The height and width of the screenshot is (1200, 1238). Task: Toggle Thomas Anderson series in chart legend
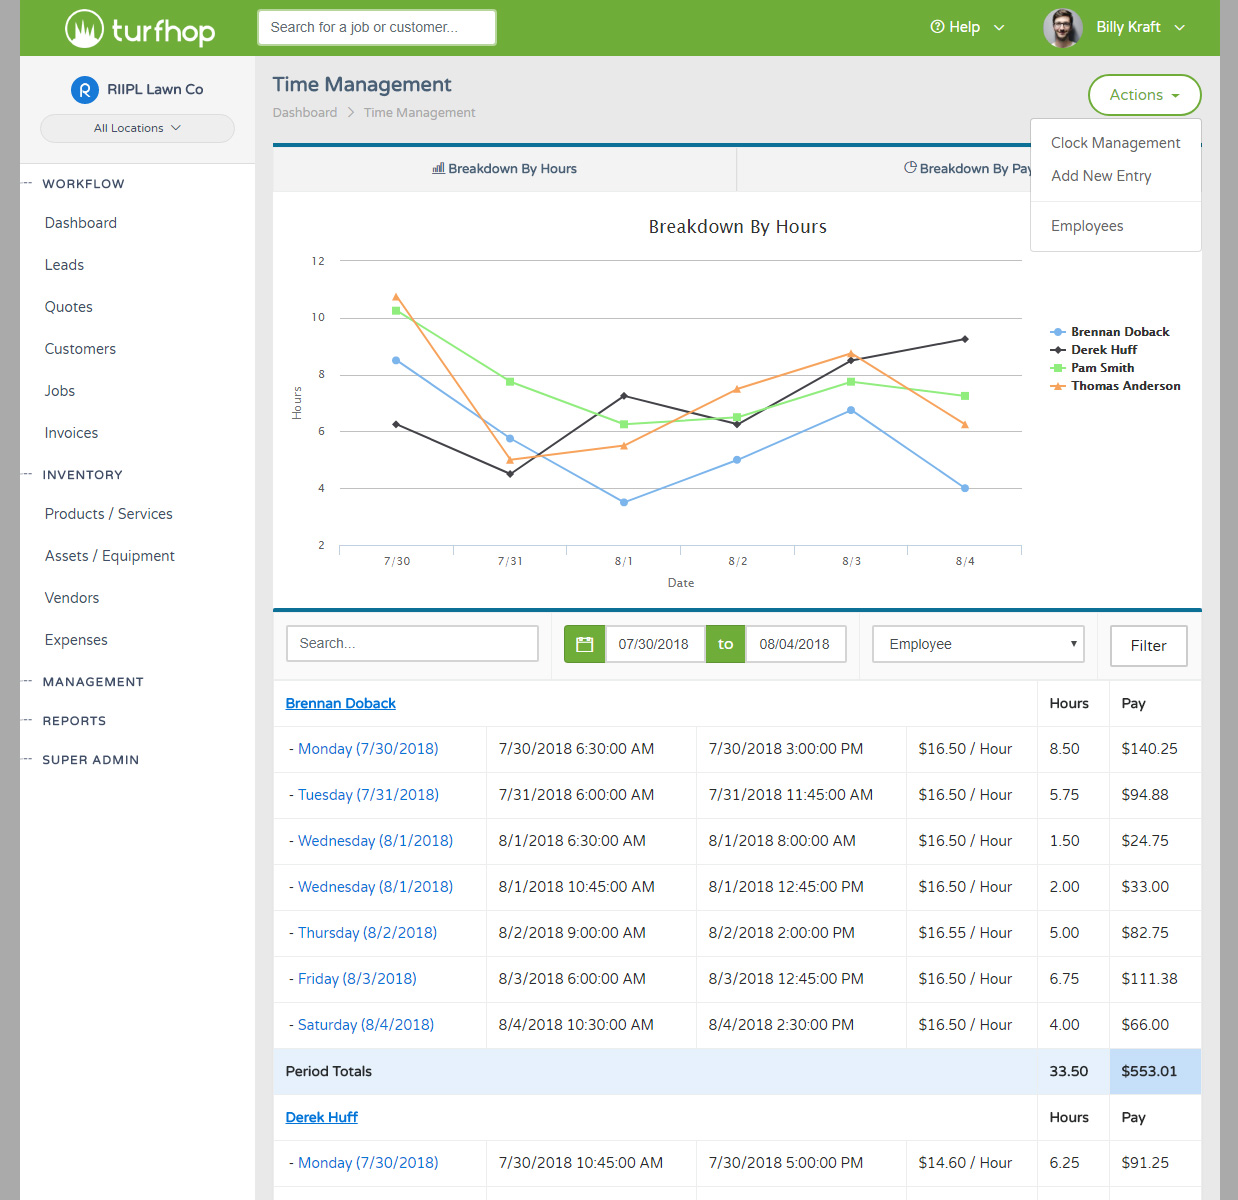[x=1125, y=386]
